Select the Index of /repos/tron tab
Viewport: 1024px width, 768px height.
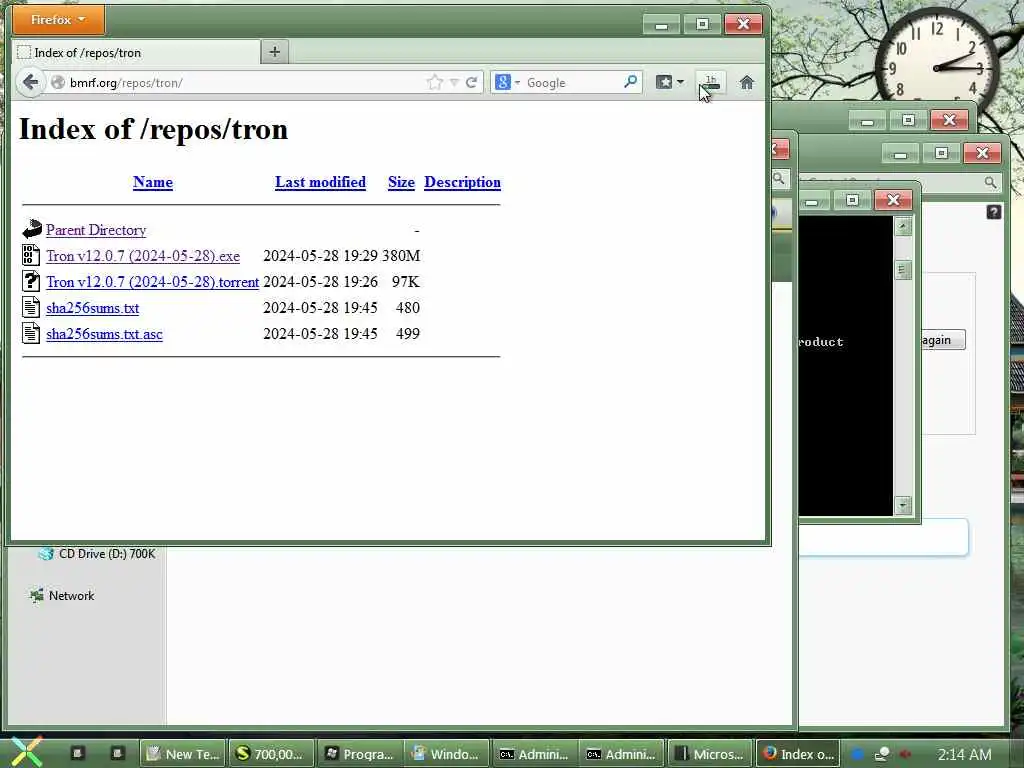[x=136, y=52]
